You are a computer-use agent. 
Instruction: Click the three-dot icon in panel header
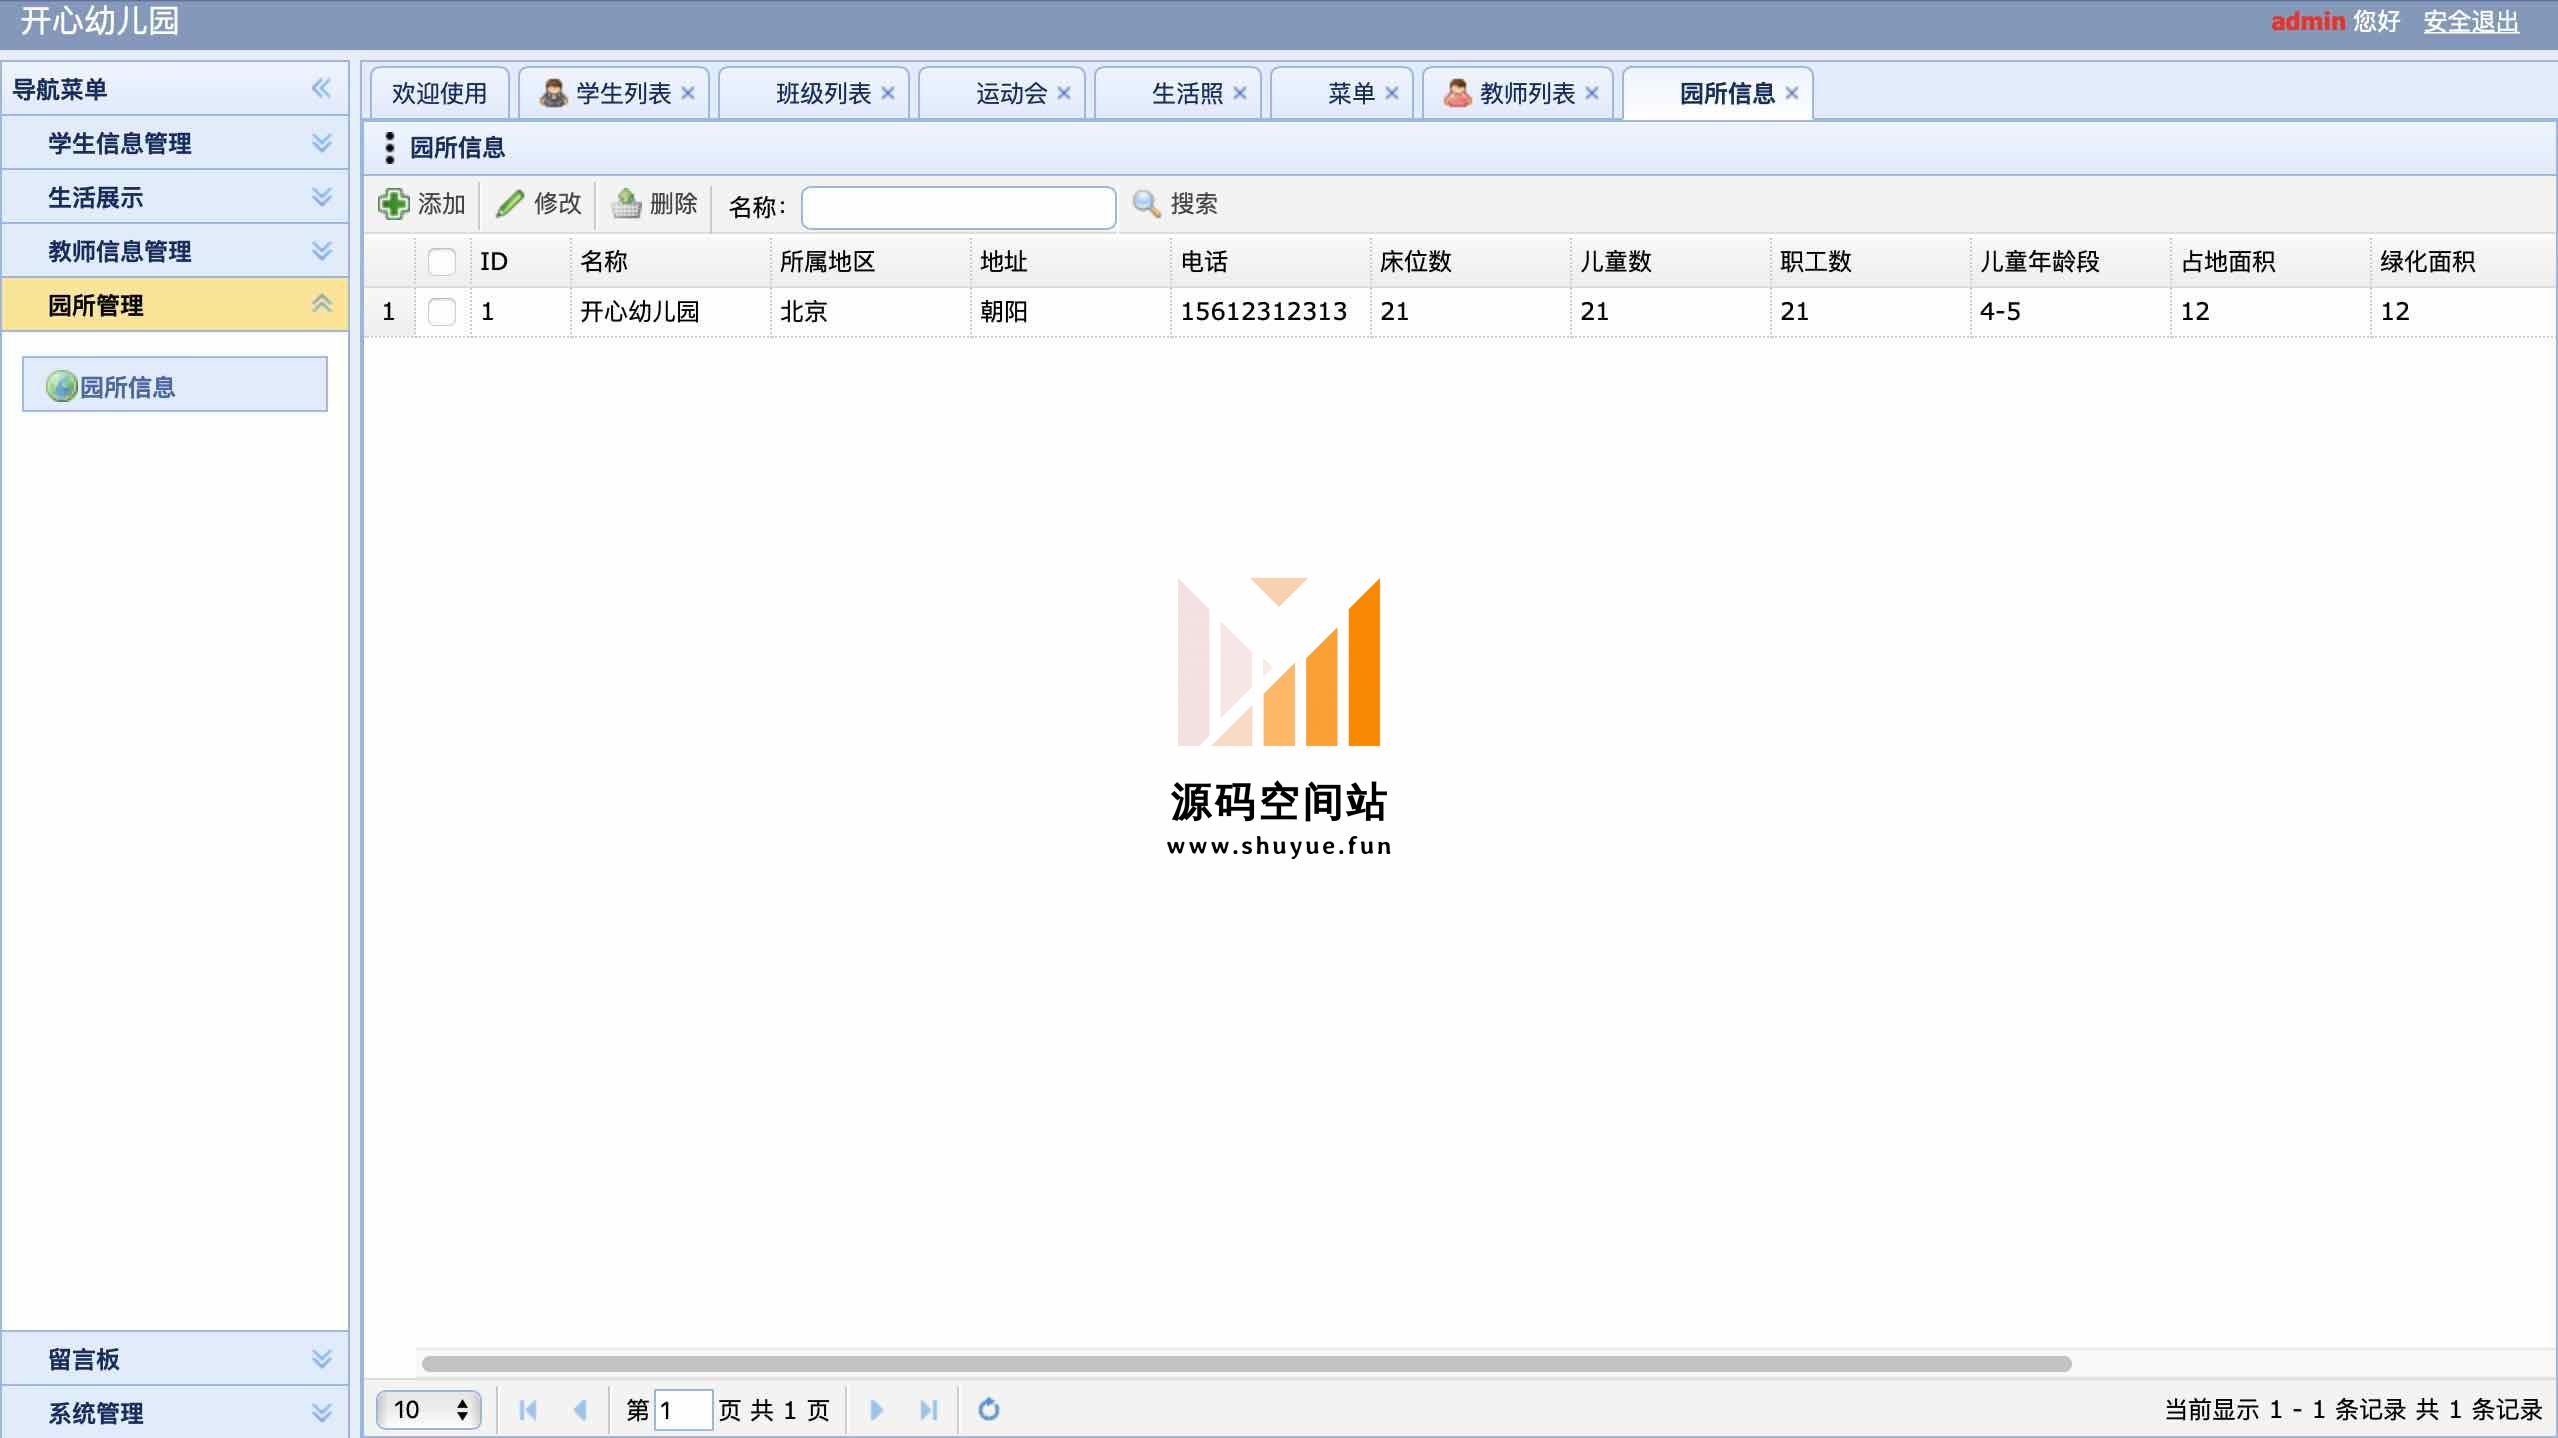[x=389, y=148]
